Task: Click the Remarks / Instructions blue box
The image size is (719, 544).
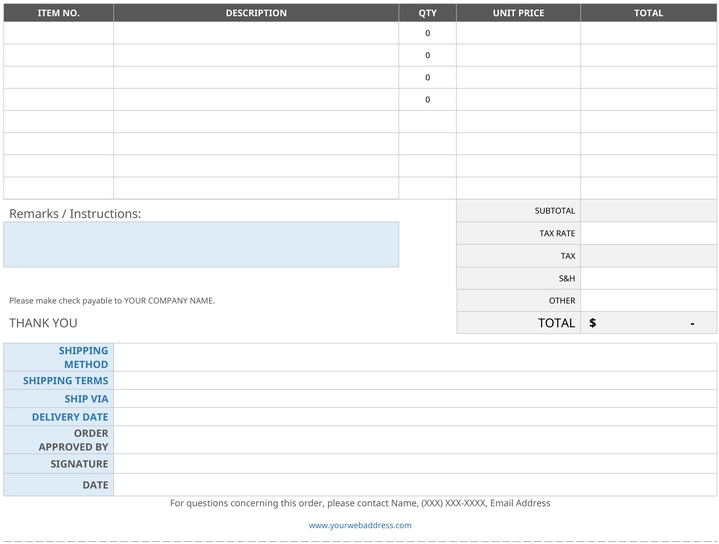Action: 201,244
